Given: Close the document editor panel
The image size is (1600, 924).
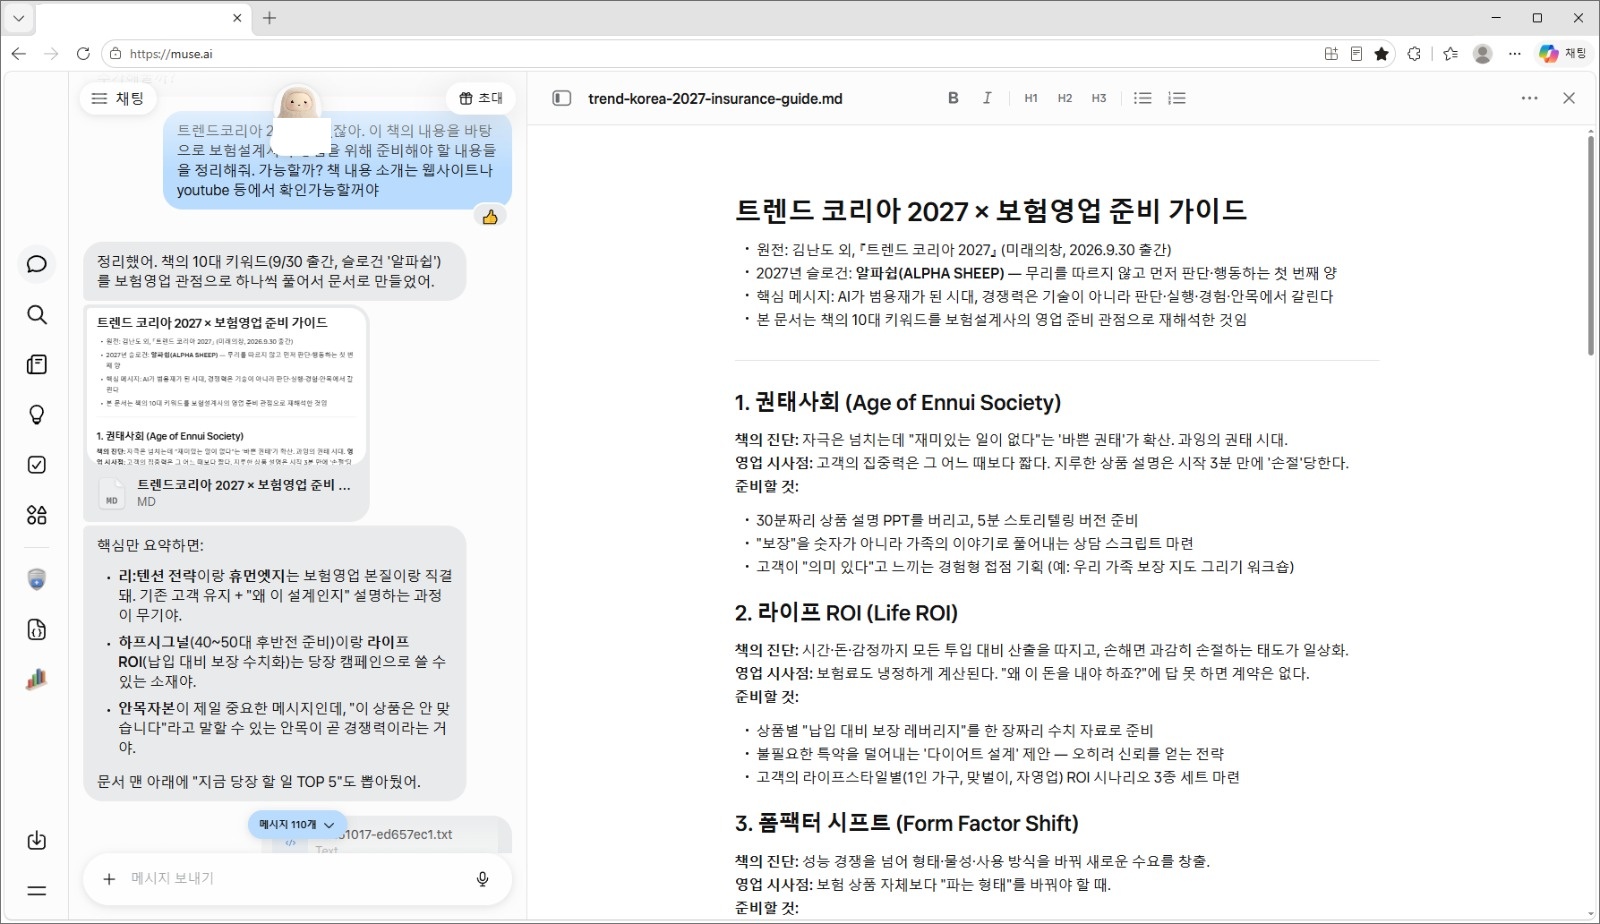Looking at the screenshot, I should pyautogui.click(x=1569, y=98).
